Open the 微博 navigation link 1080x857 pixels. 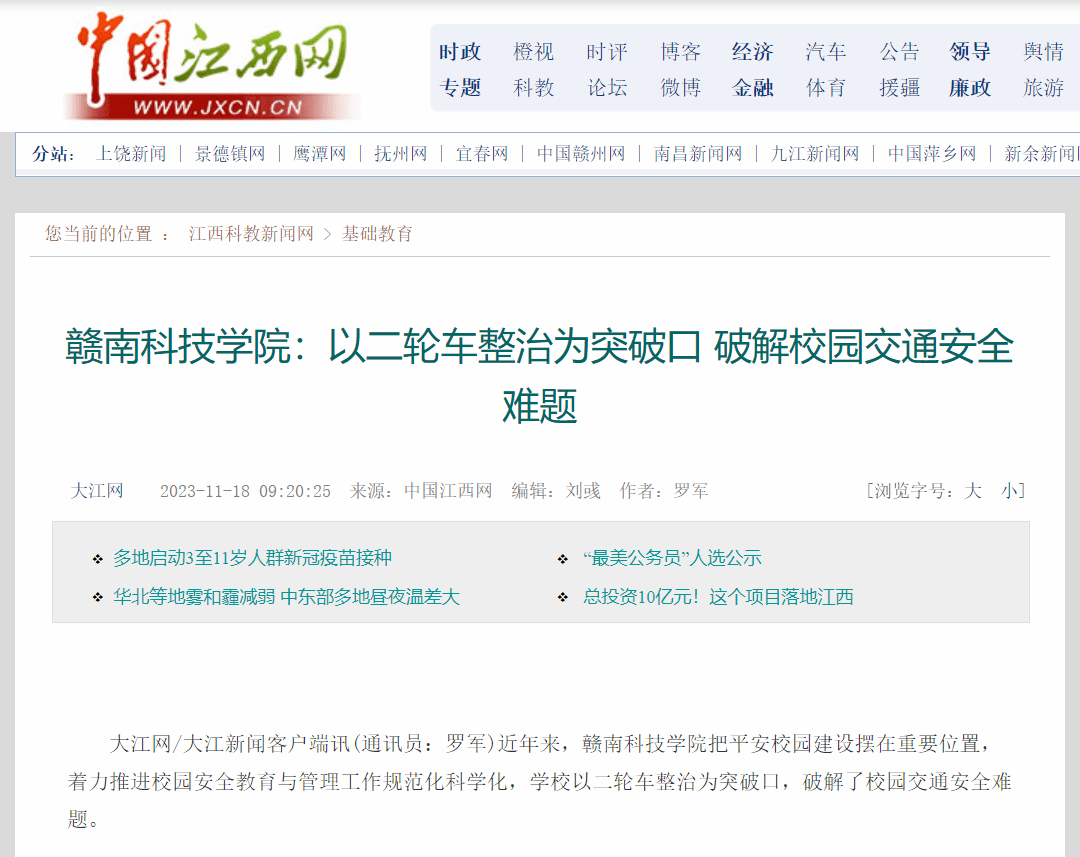pyautogui.click(x=680, y=88)
